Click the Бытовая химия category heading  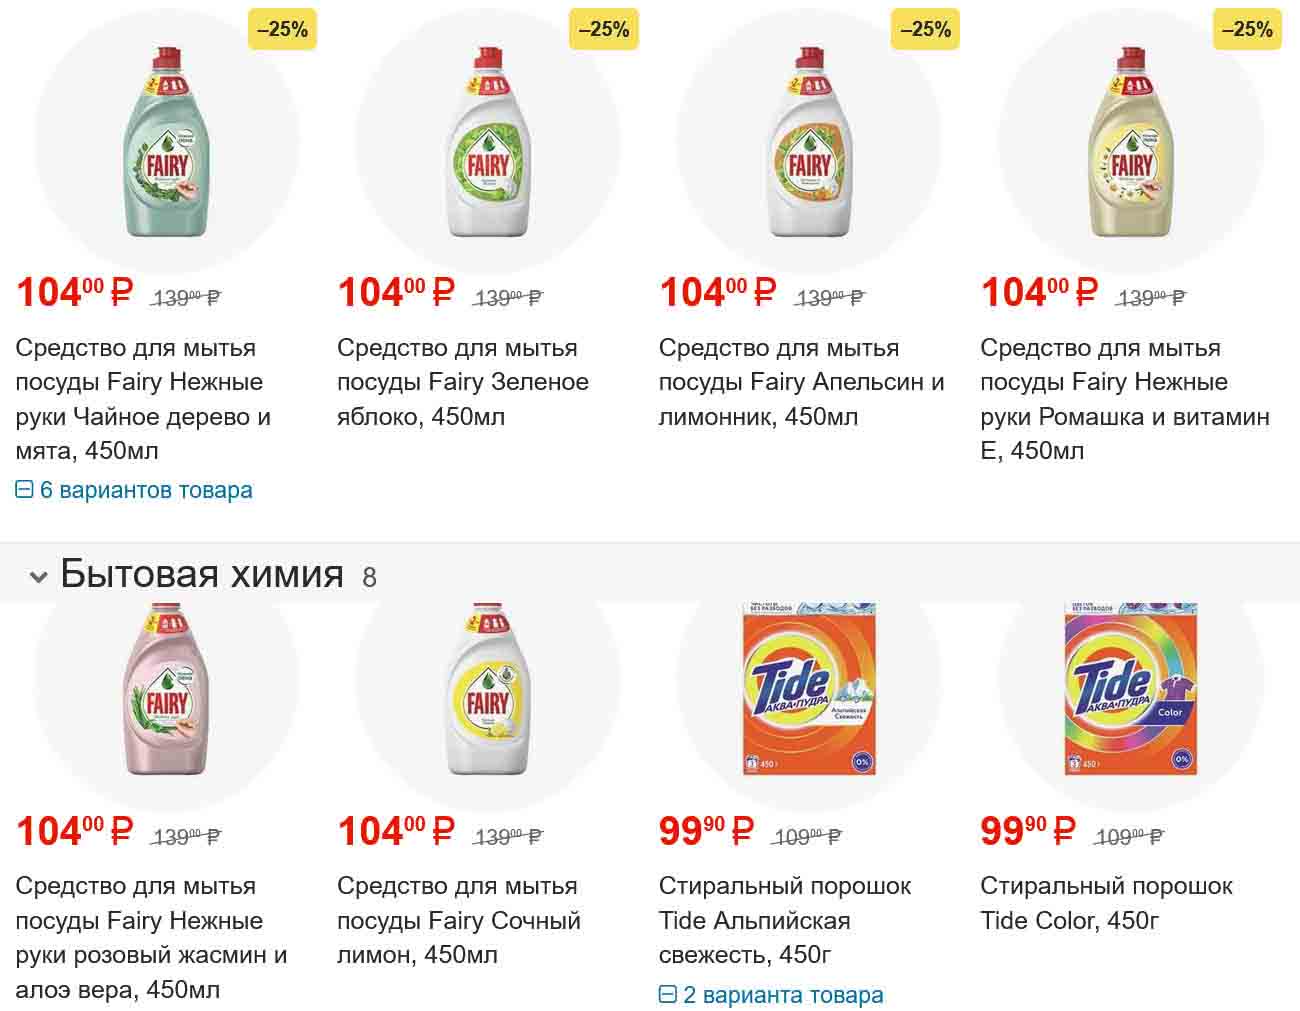(x=202, y=574)
